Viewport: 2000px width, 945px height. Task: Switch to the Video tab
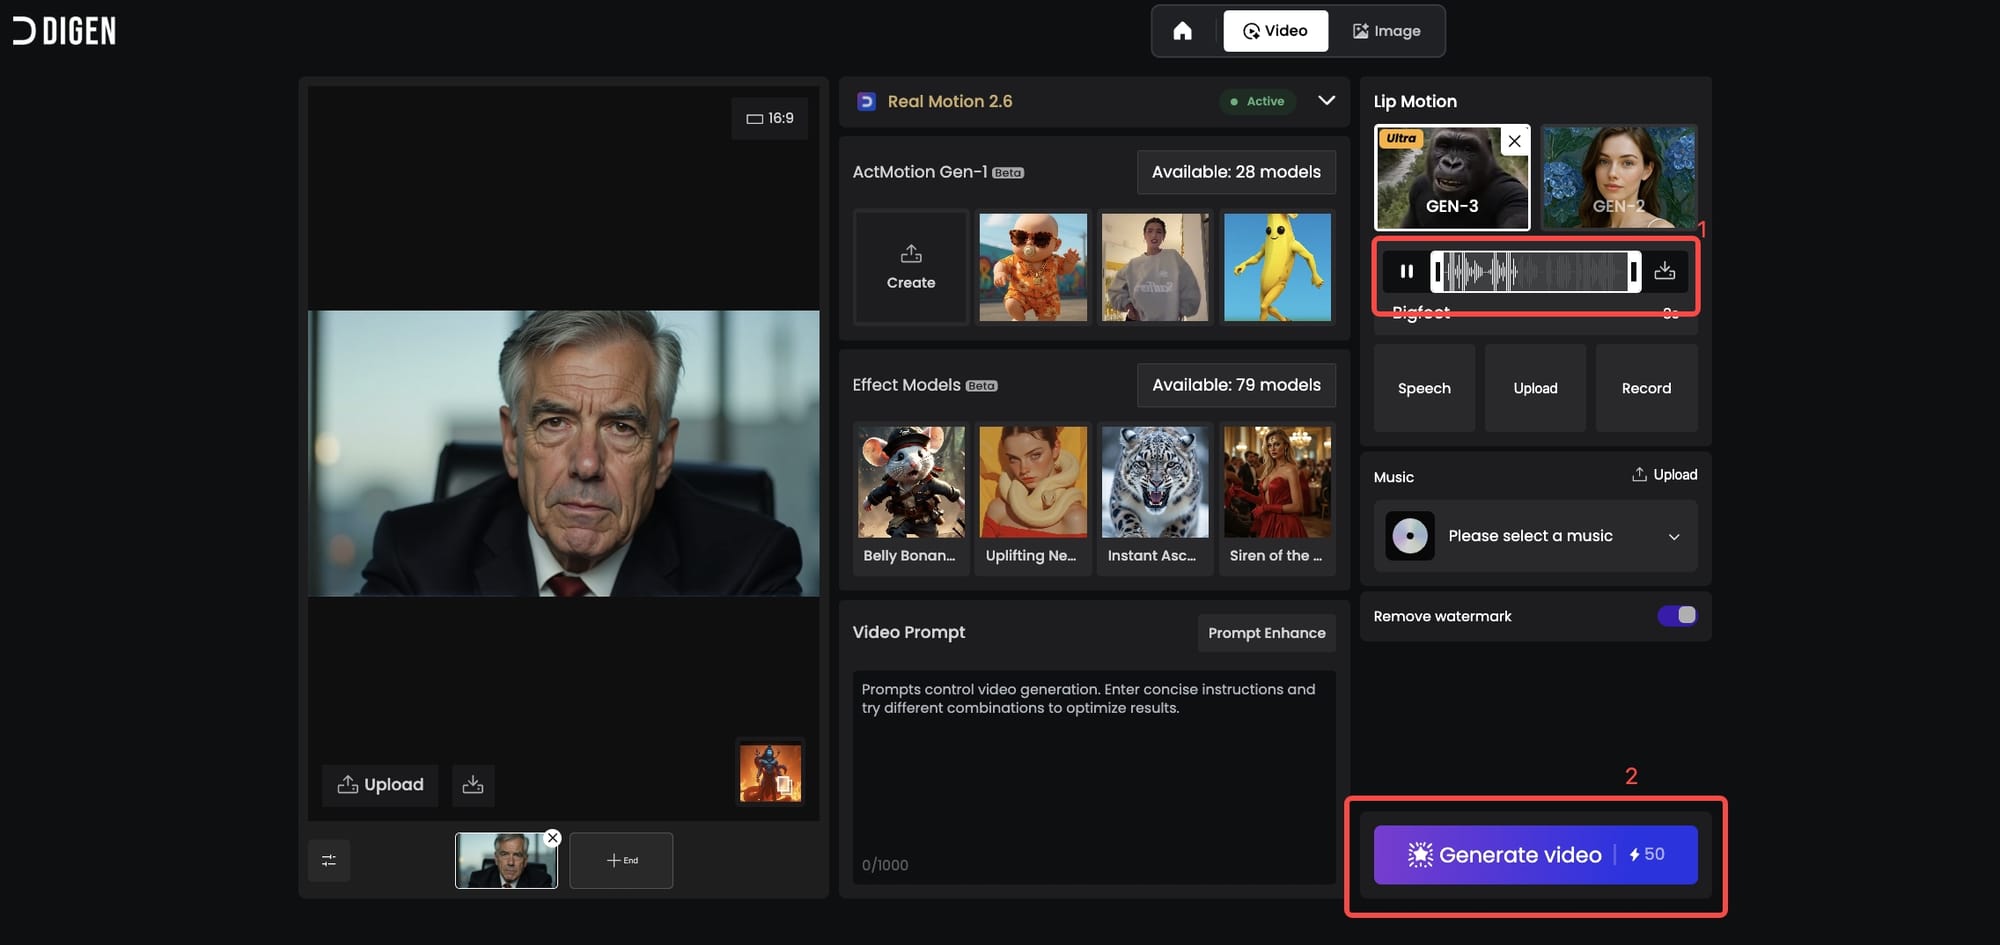click(1275, 31)
